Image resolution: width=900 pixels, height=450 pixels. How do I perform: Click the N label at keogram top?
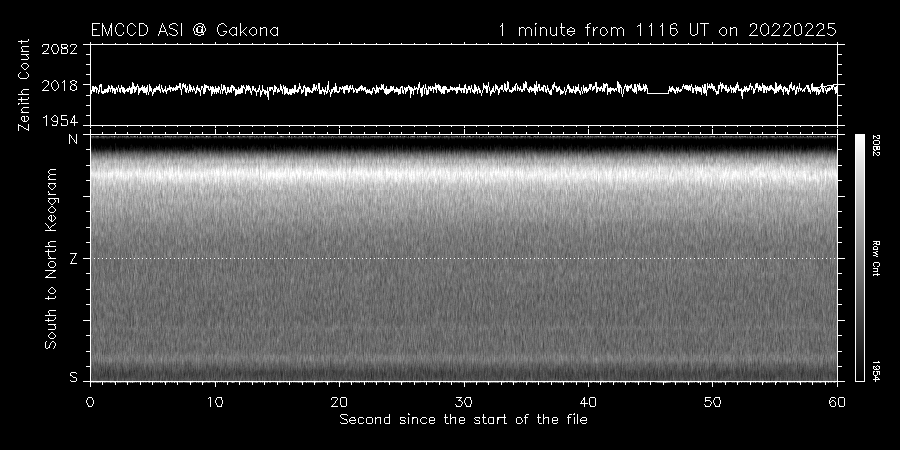pos(73,139)
